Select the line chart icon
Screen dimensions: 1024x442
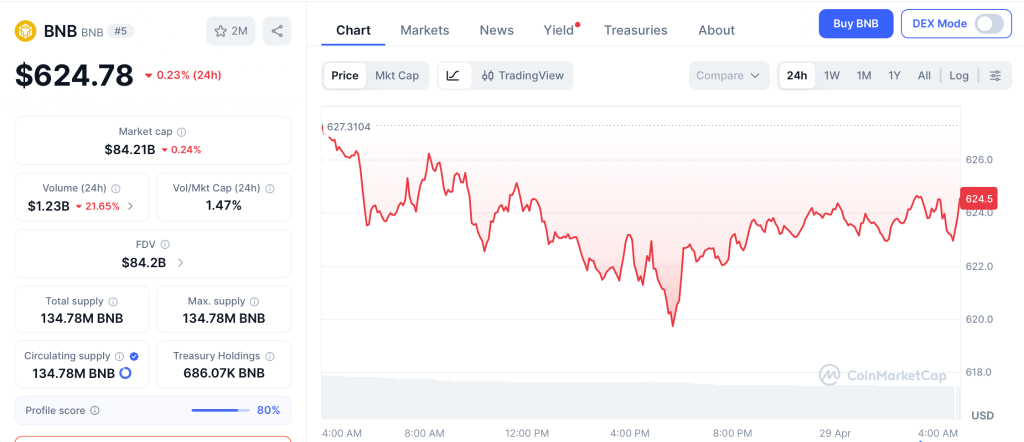[x=453, y=75]
